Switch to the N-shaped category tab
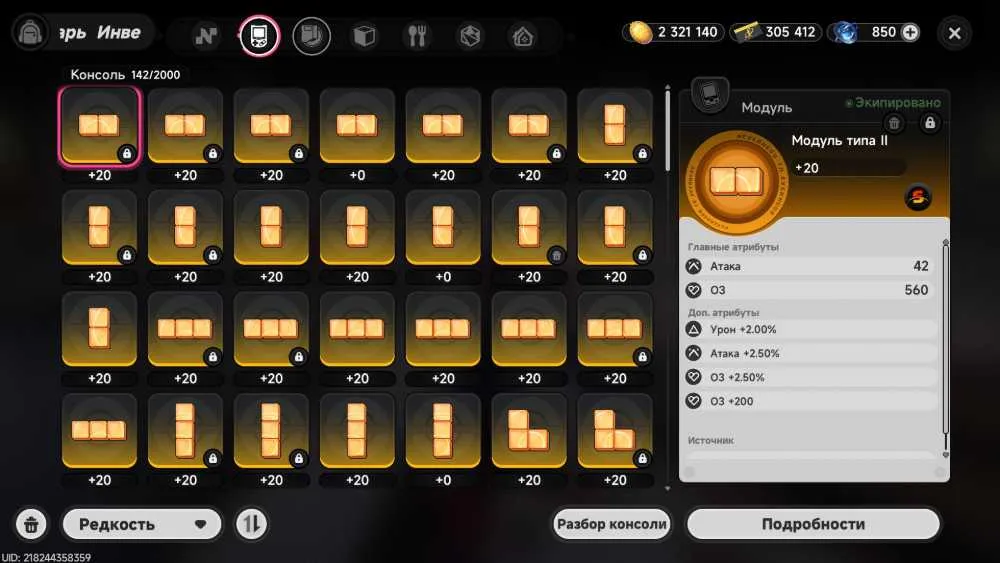This screenshot has width=1000, height=563. (206, 36)
